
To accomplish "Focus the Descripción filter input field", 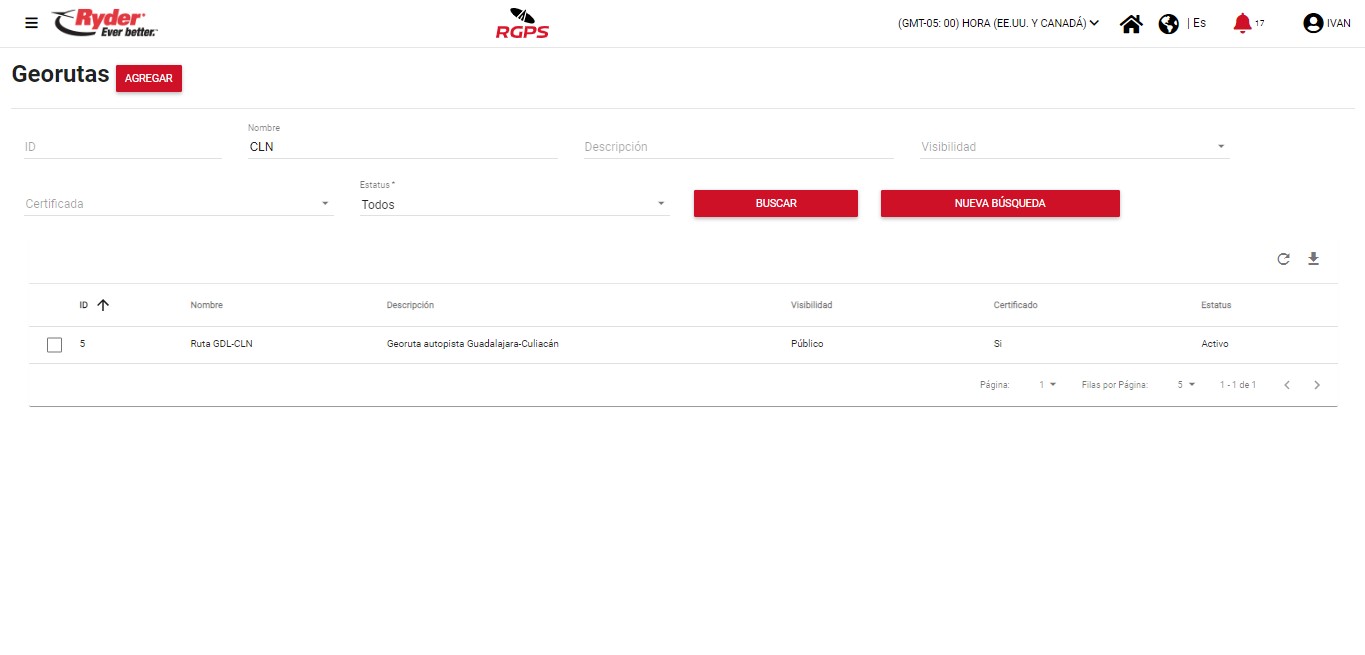I will point(738,147).
